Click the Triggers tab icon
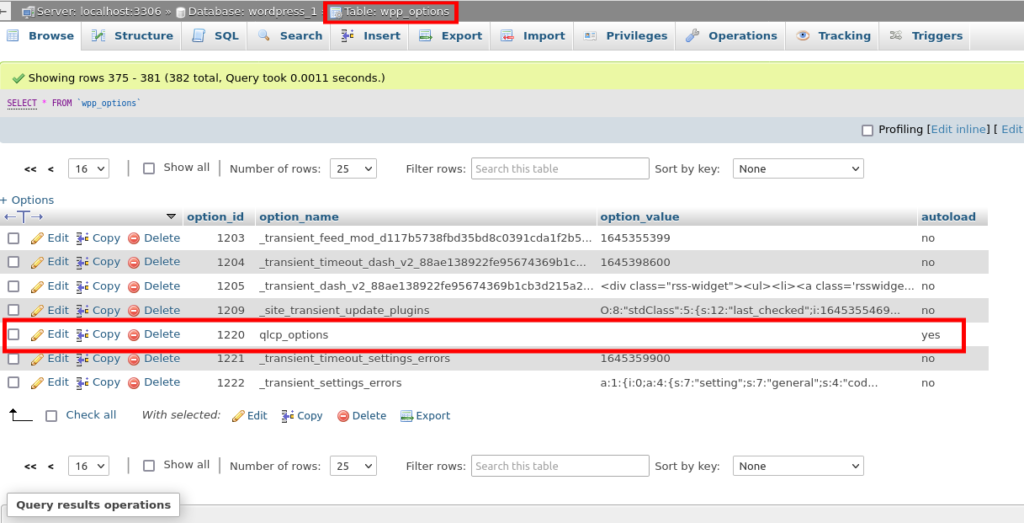Screen dimensions: 1024x523 point(896,36)
